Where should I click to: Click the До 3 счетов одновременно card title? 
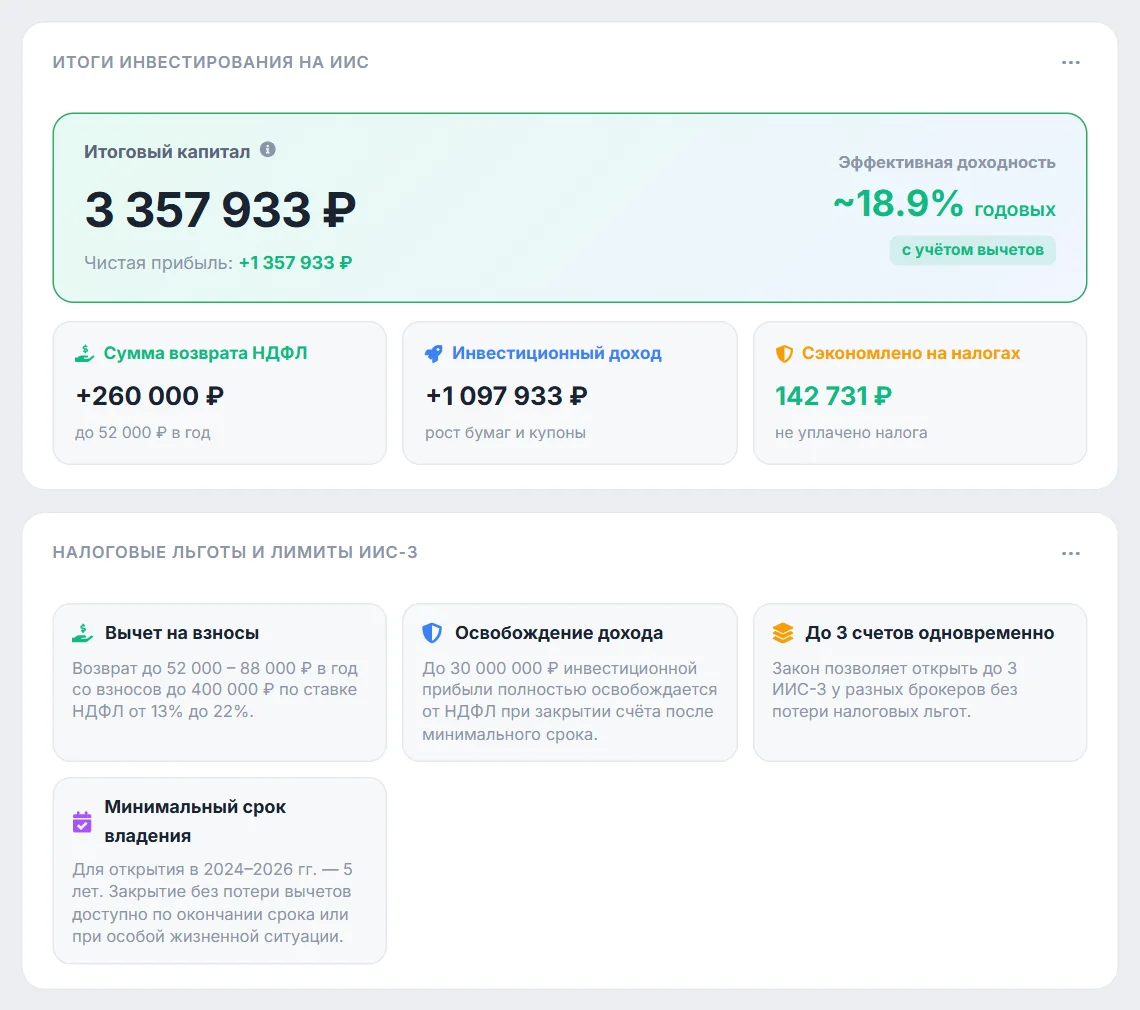click(x=929, y=633)
